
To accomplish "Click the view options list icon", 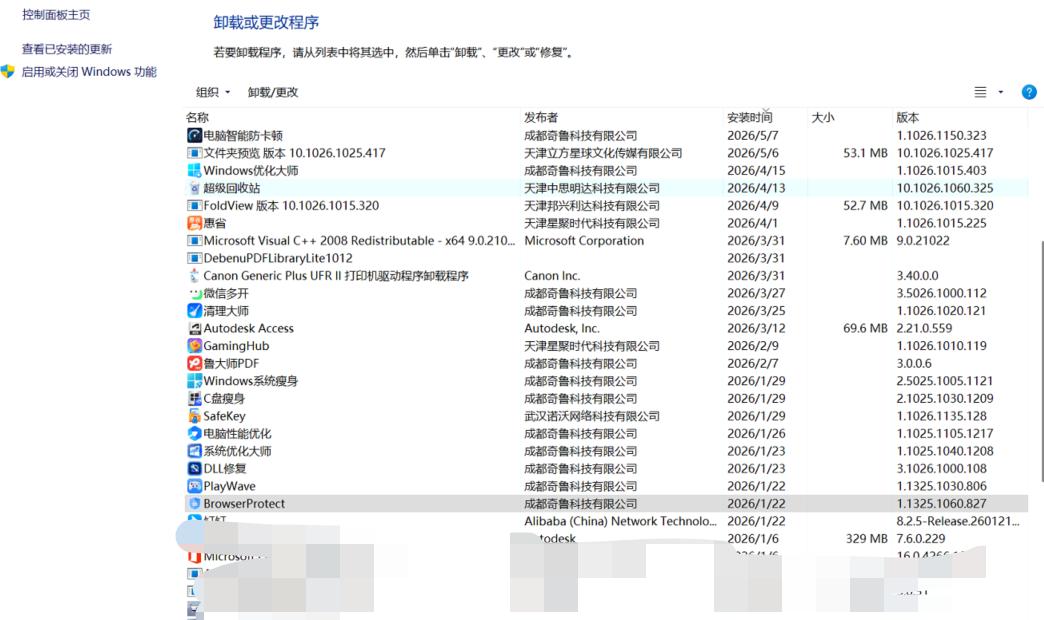I will pyautogui.click(x=980, y=92).
